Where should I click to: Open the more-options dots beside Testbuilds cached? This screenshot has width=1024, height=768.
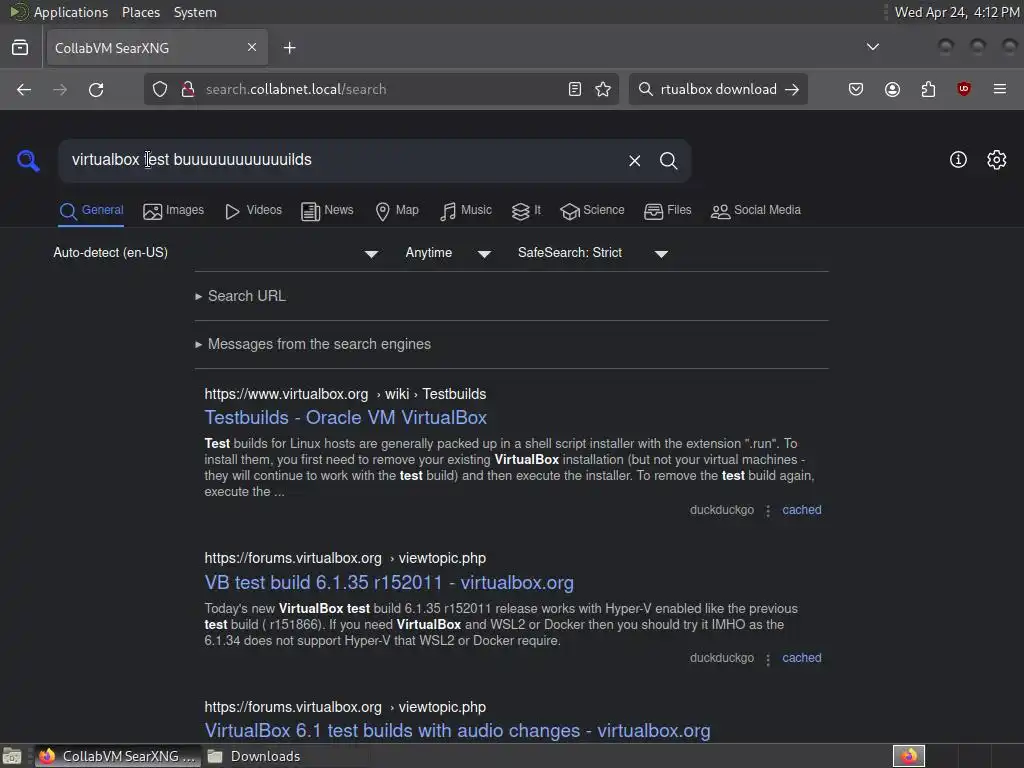tap(768, 511)
